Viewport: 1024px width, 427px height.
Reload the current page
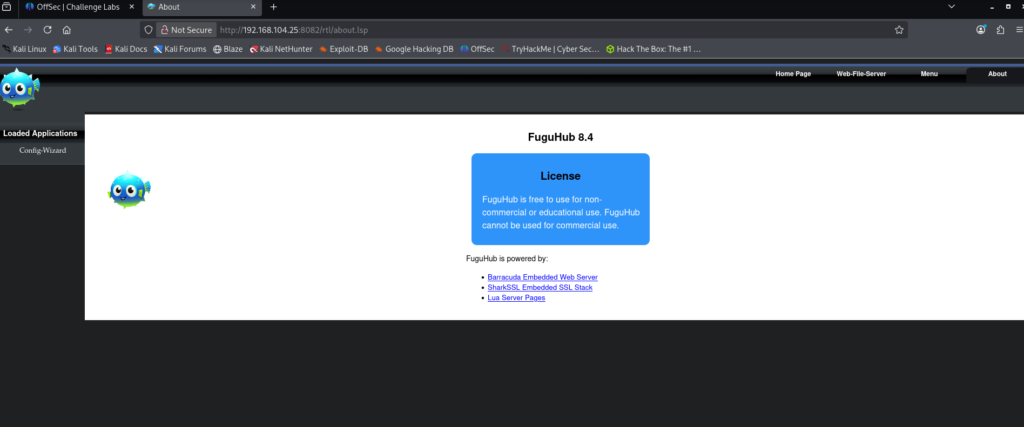pos(47,30)
